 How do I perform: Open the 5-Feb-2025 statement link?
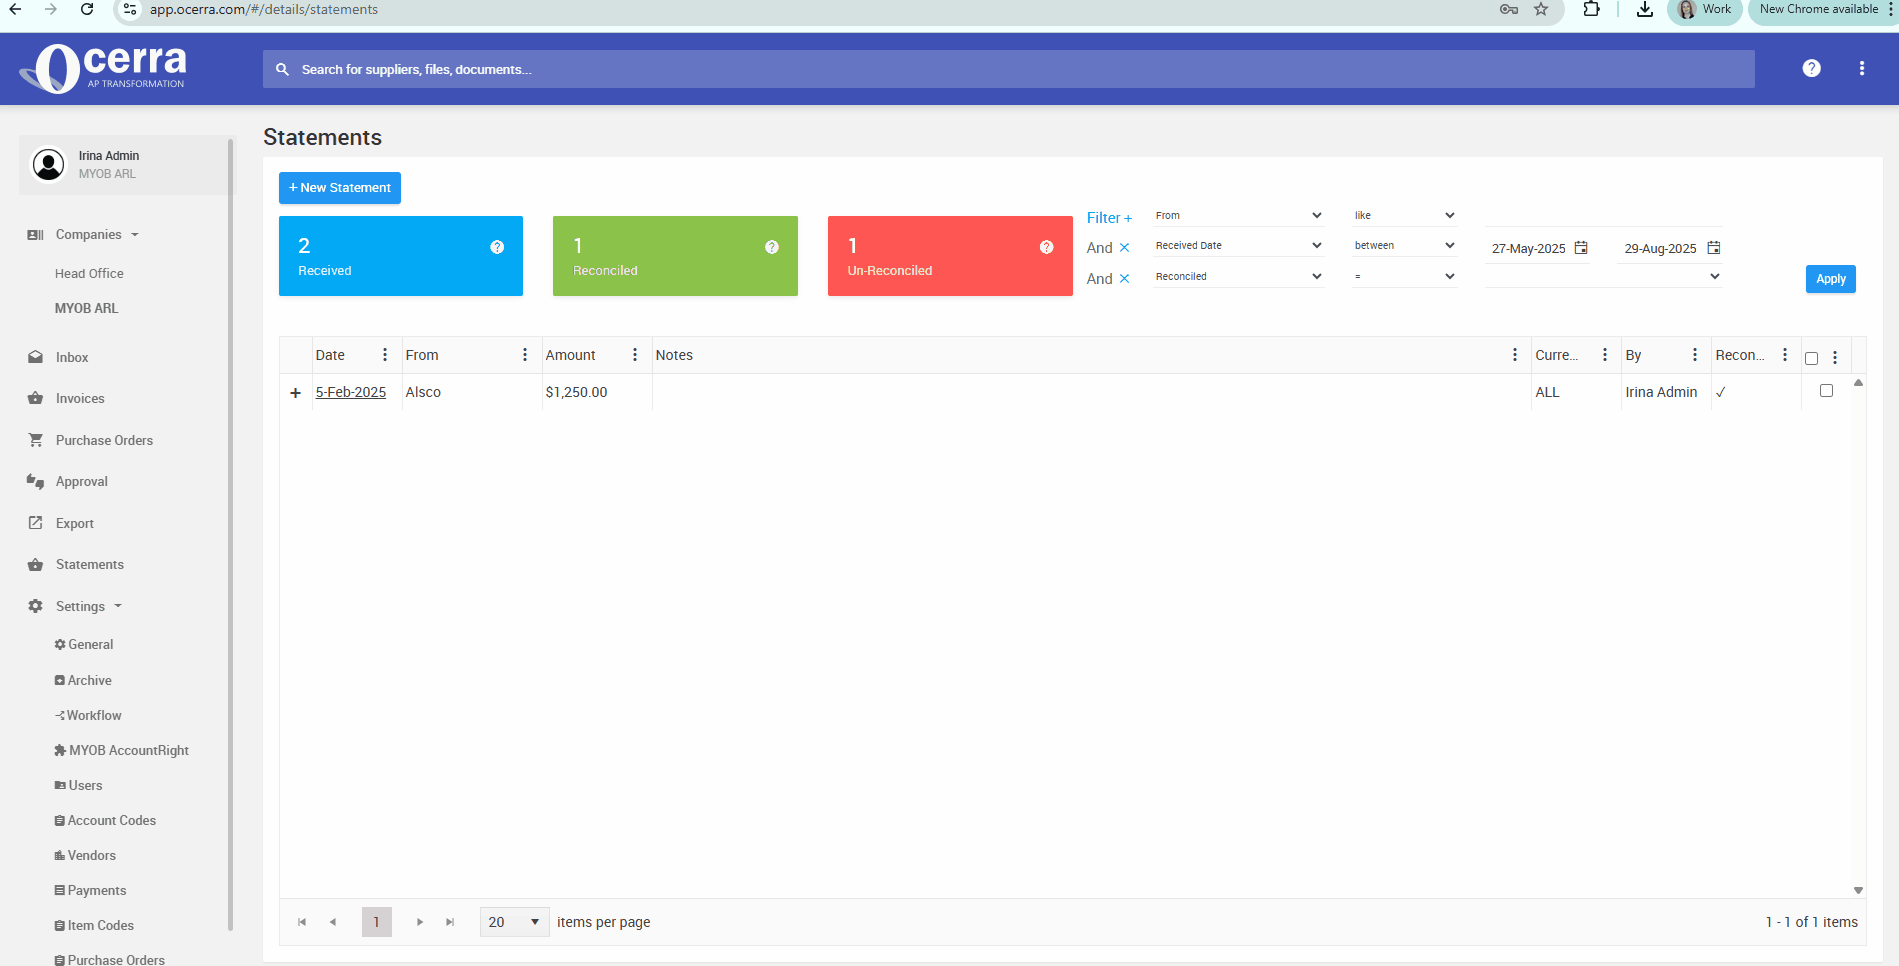coord(350,392)
